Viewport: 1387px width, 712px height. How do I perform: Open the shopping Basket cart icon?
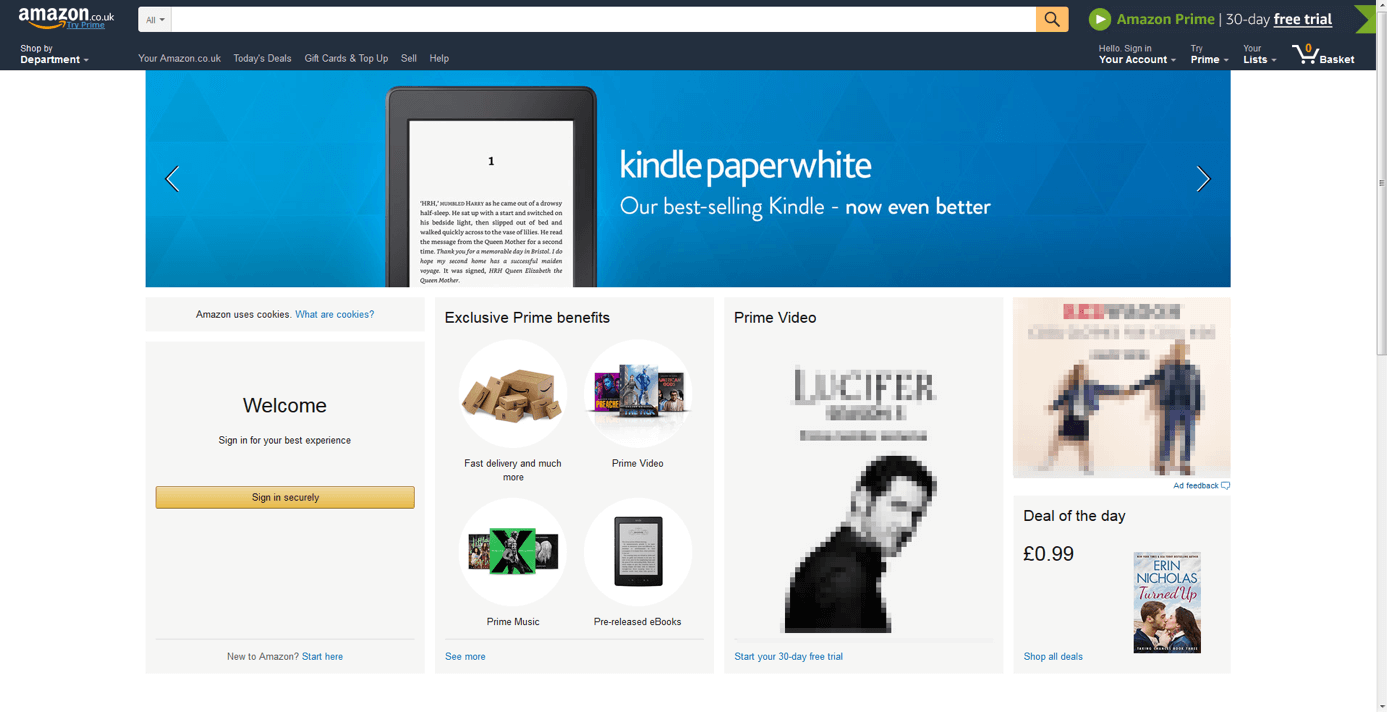(x=1305, y=54)
